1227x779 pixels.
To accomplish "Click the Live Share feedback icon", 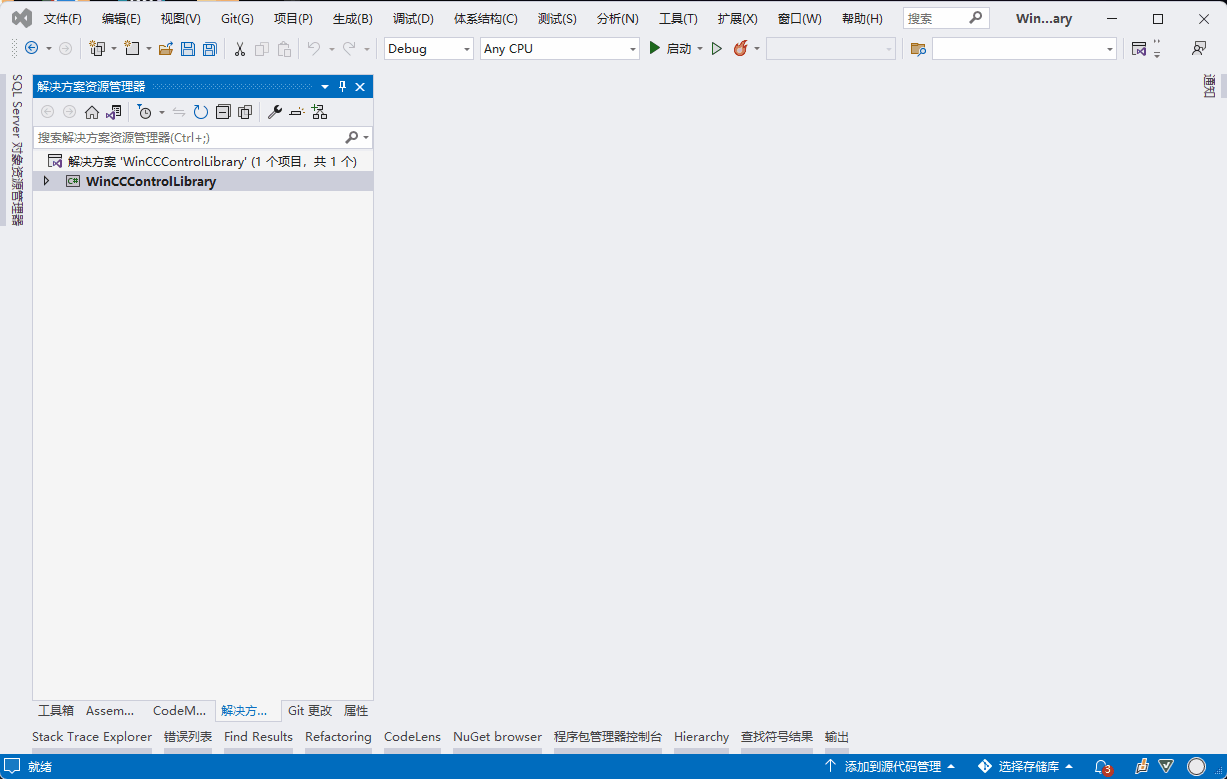I will click(1198, 48).
